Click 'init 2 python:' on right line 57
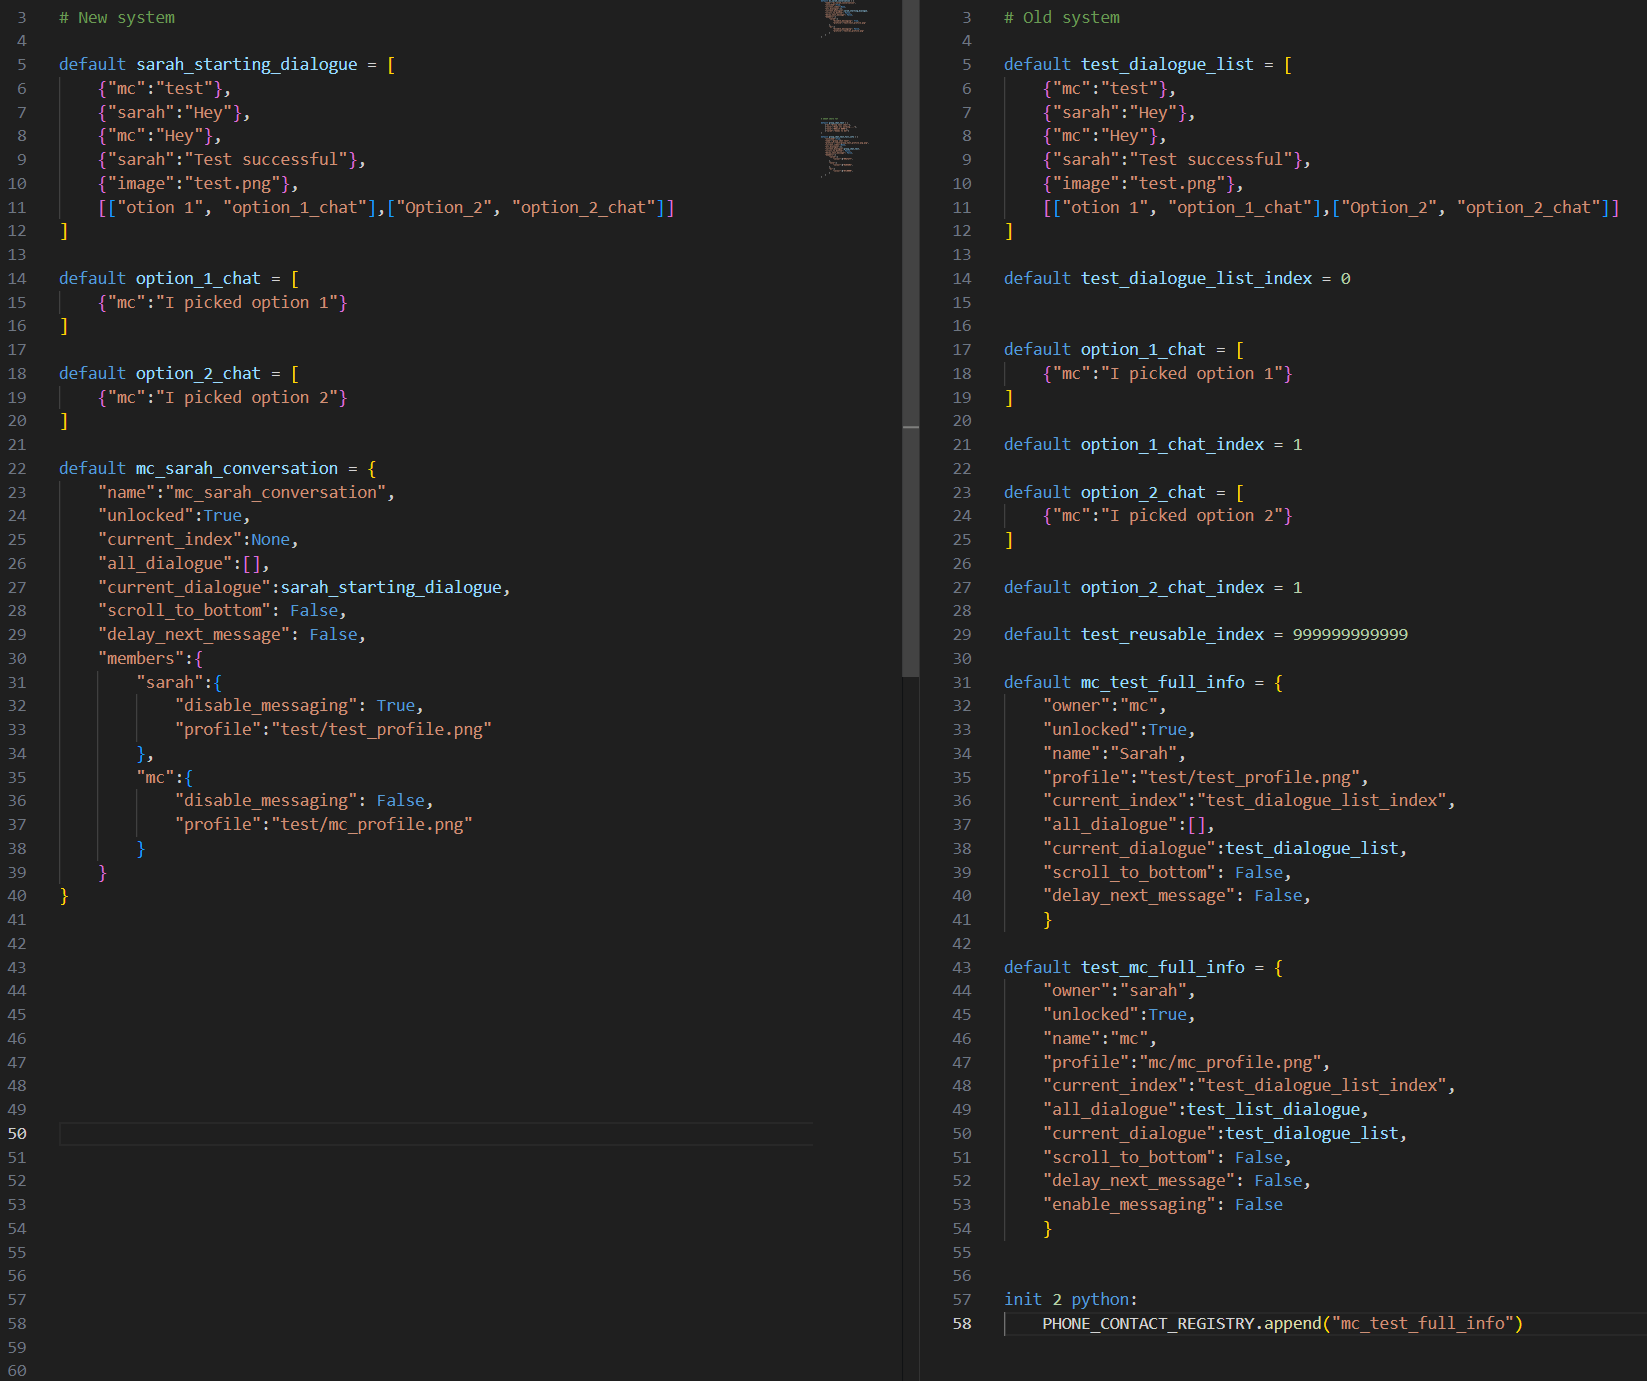This screenshot has width=1647, height=1381. [1071, 1299]
